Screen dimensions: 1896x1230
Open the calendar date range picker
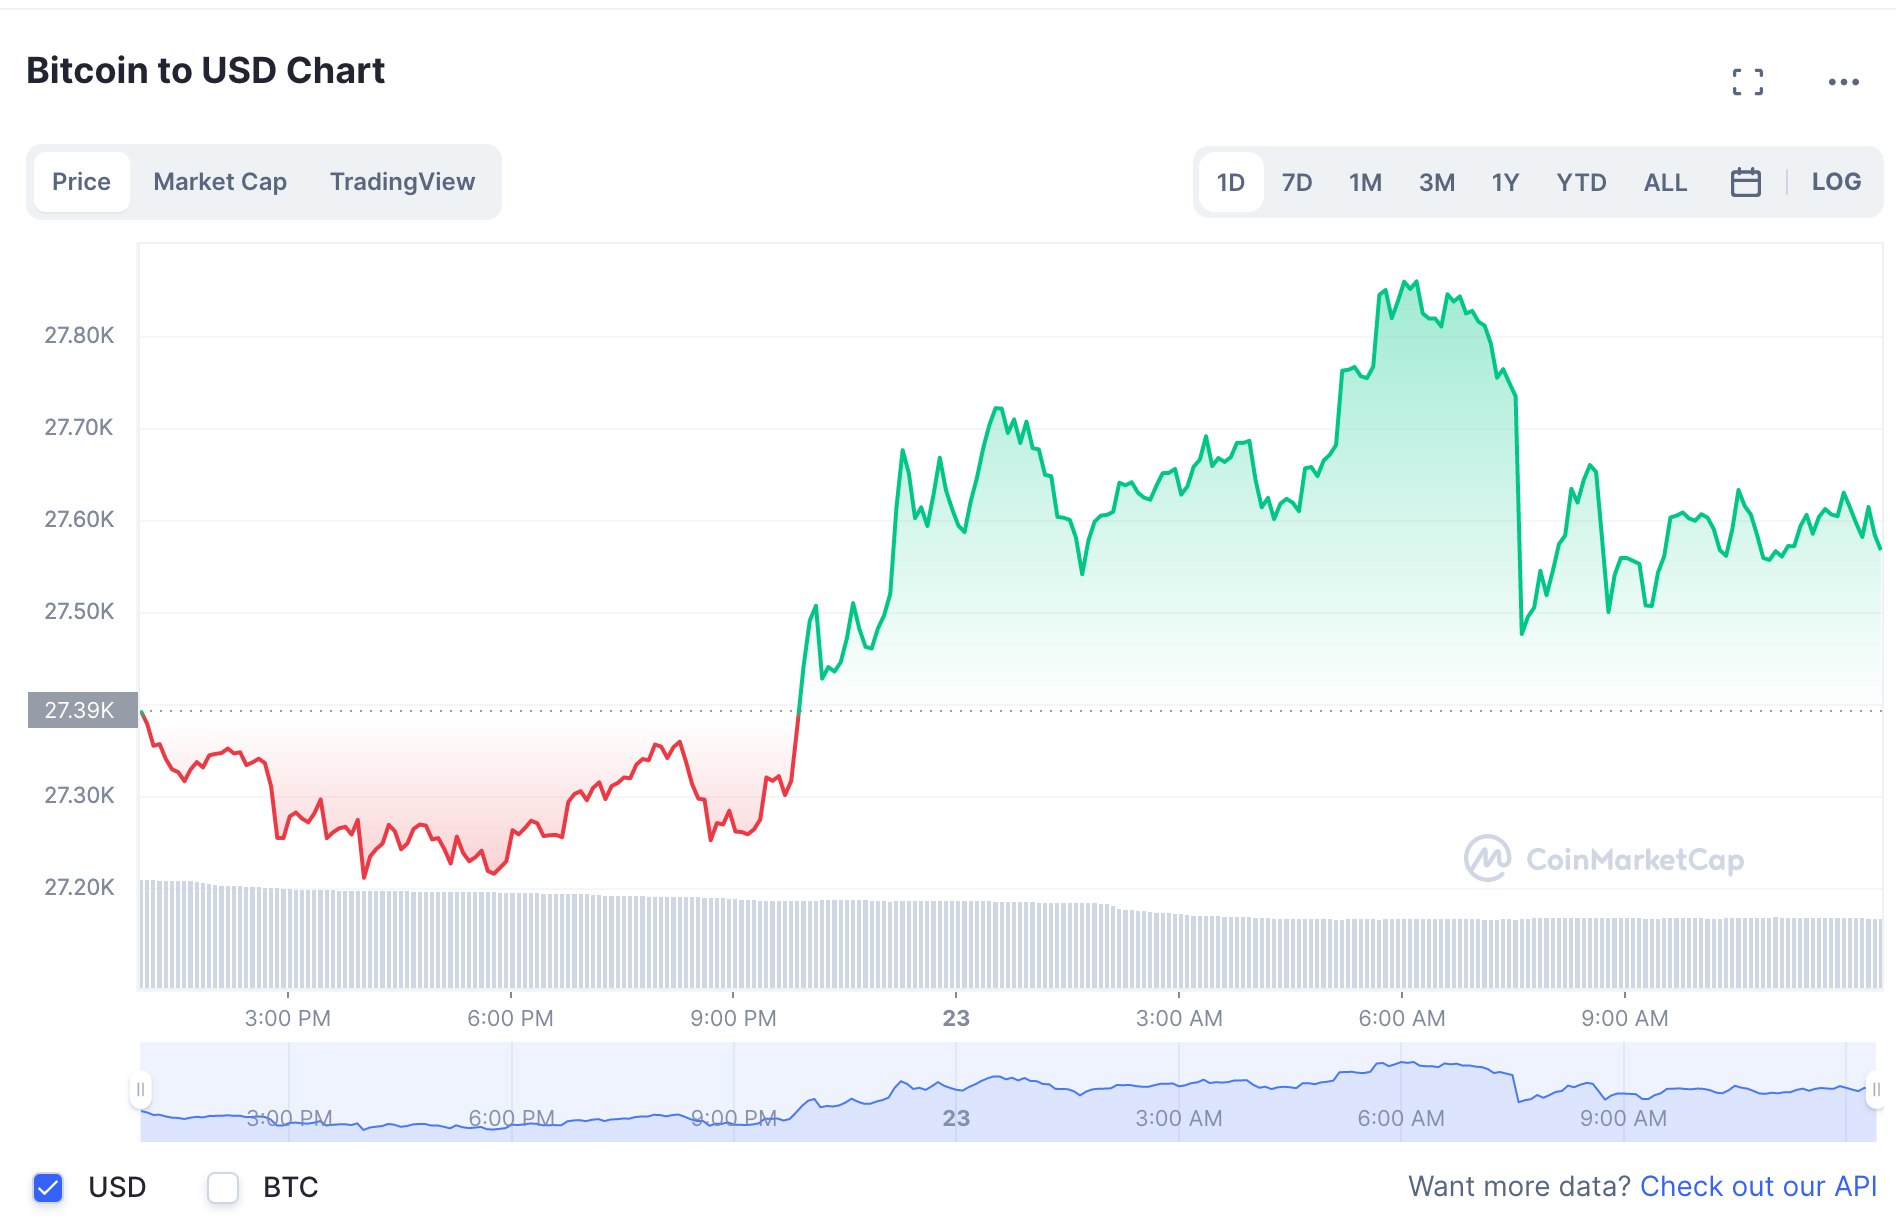point(1746,182)
